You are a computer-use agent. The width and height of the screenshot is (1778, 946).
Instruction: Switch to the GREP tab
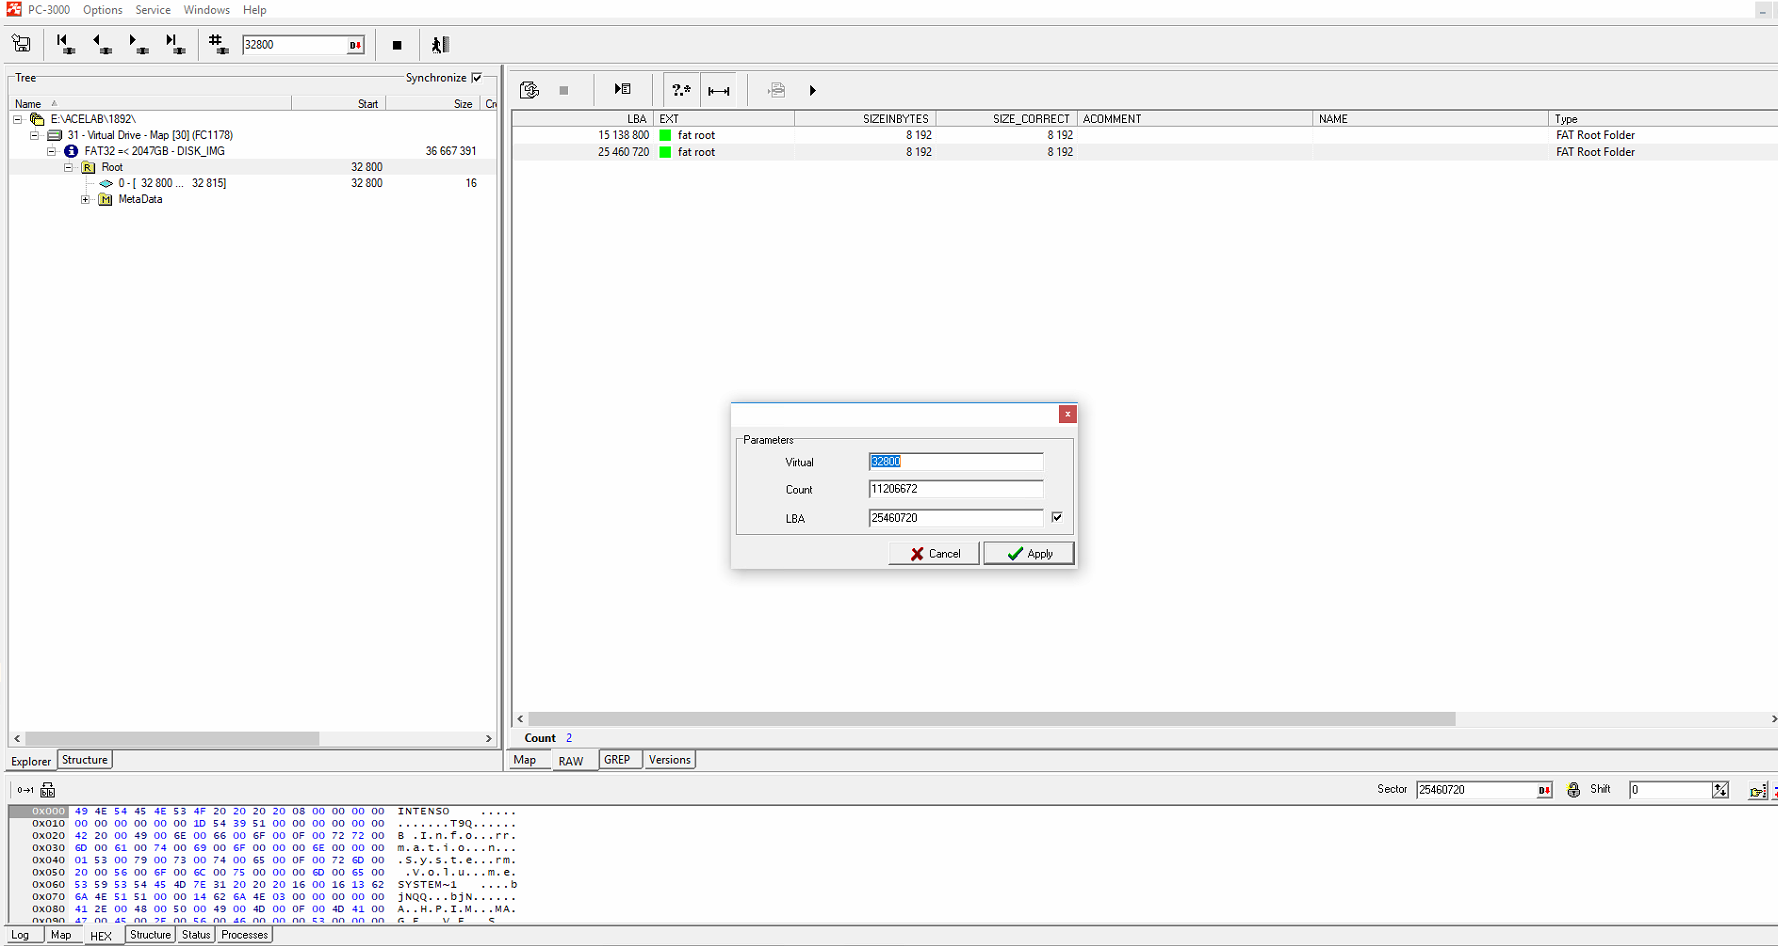pyautogui.click(x=617, y=760)
